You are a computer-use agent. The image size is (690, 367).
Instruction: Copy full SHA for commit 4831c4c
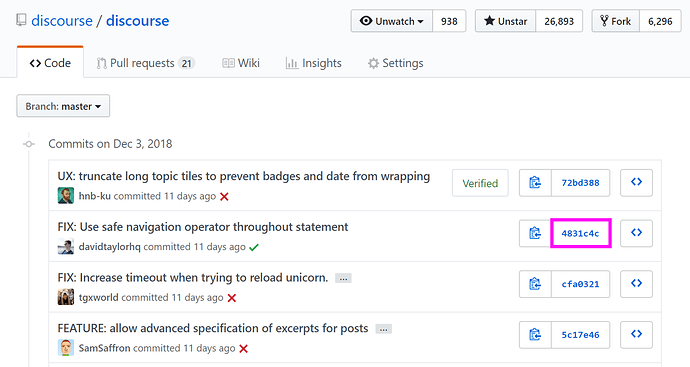click(x=535, y=233)
